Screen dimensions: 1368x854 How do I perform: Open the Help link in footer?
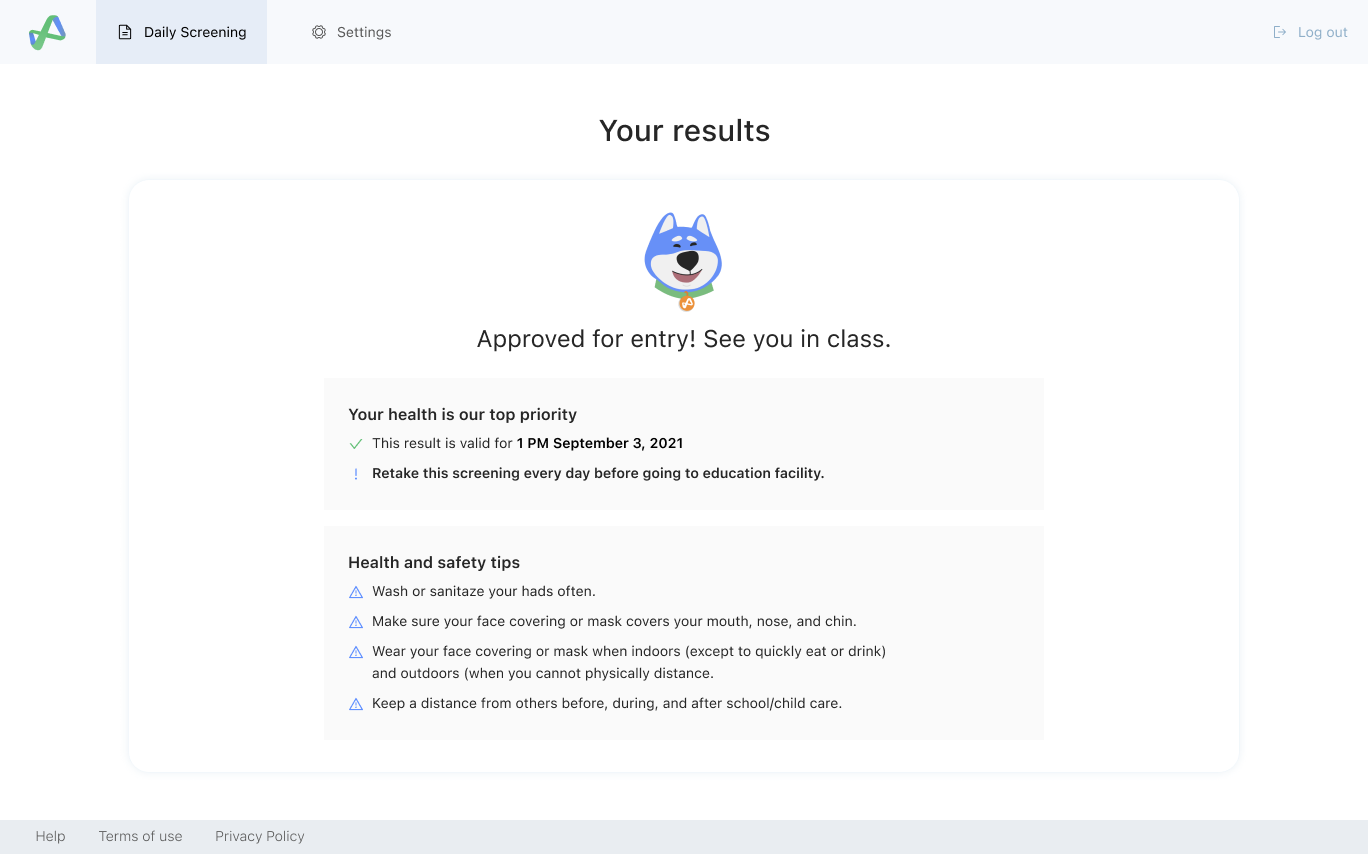tap(50, 836)
